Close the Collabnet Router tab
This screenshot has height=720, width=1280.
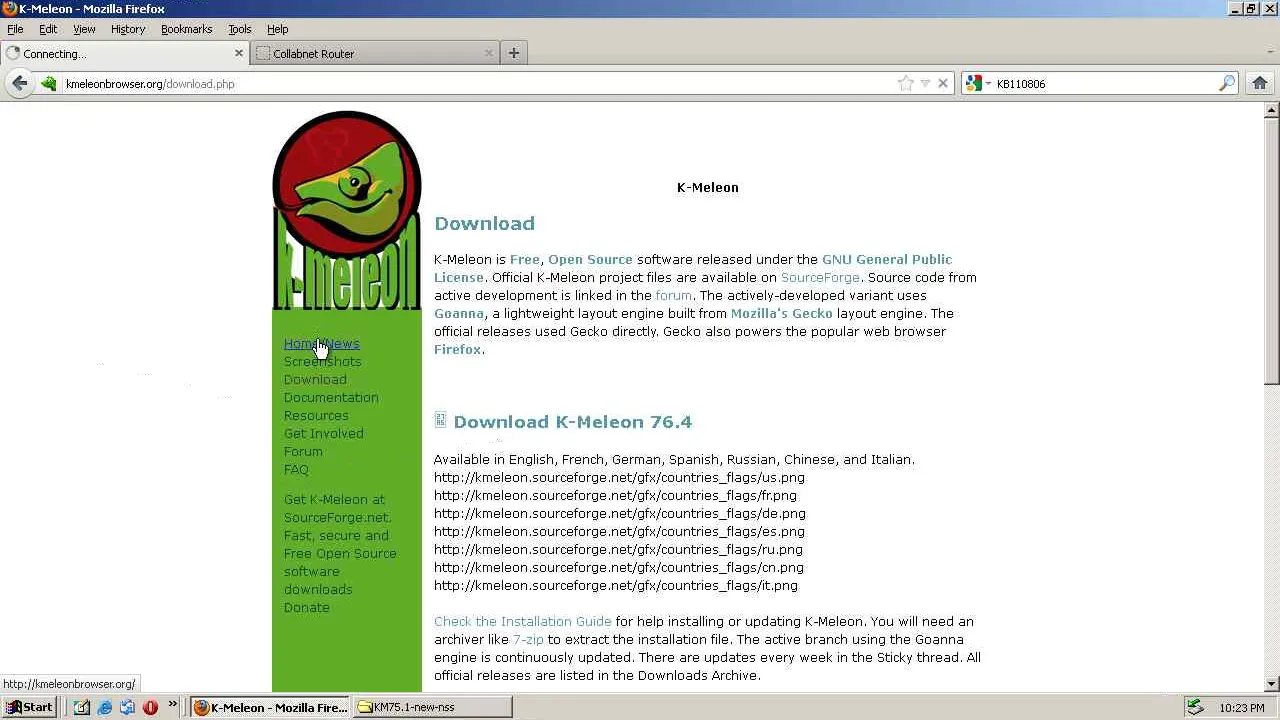(x=488, y=53)
